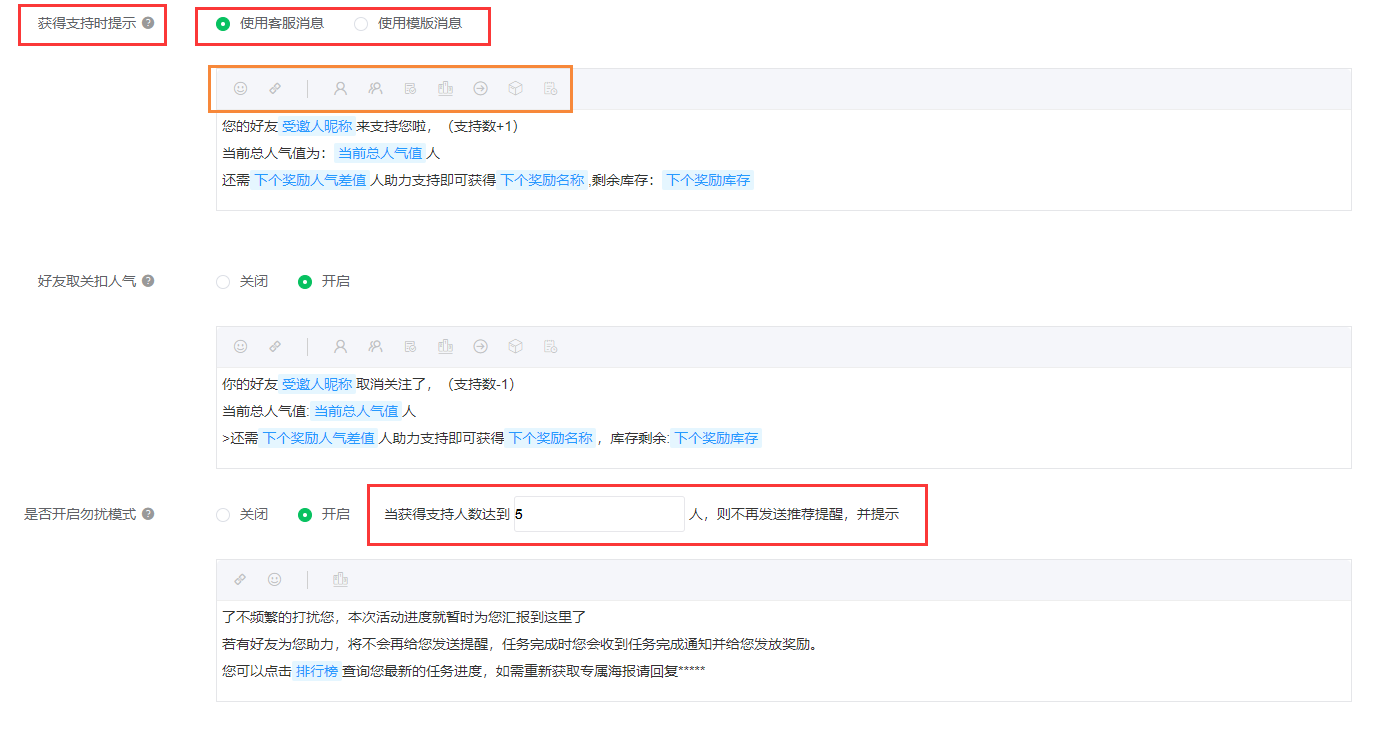Click the ranking podium icon in the top editor
The image size is (1395, 734).
(x=445, y=88)
